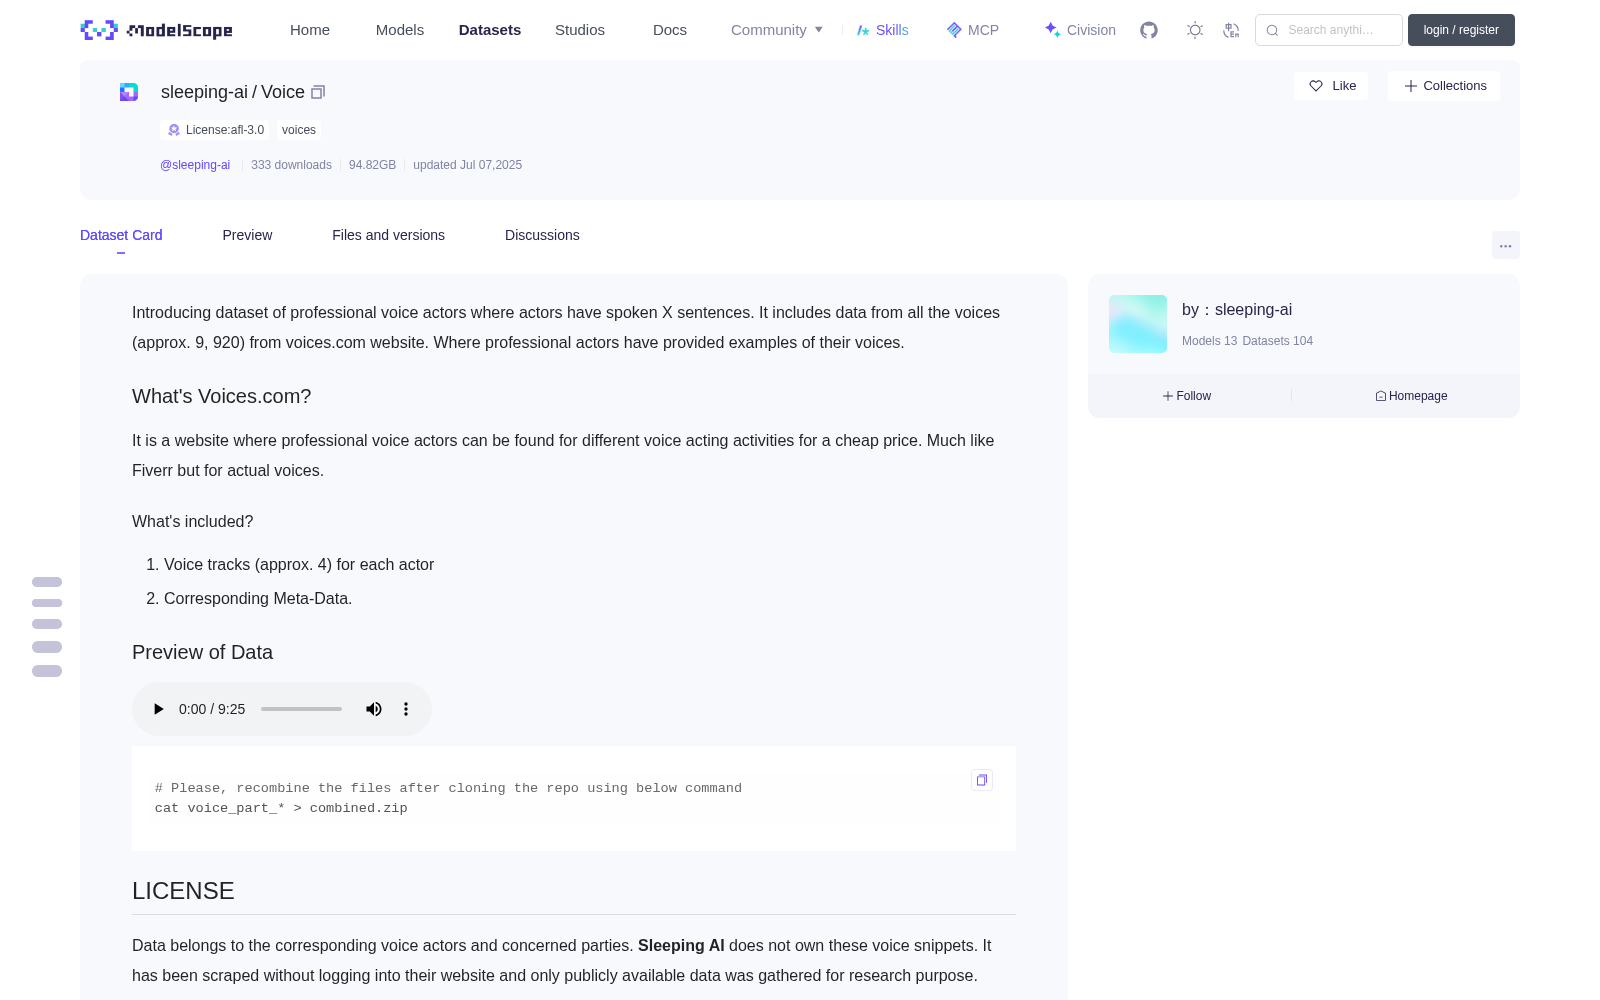Open the MCP link
Screen dimensions: 1600x1000
click(x=972, y=30)
